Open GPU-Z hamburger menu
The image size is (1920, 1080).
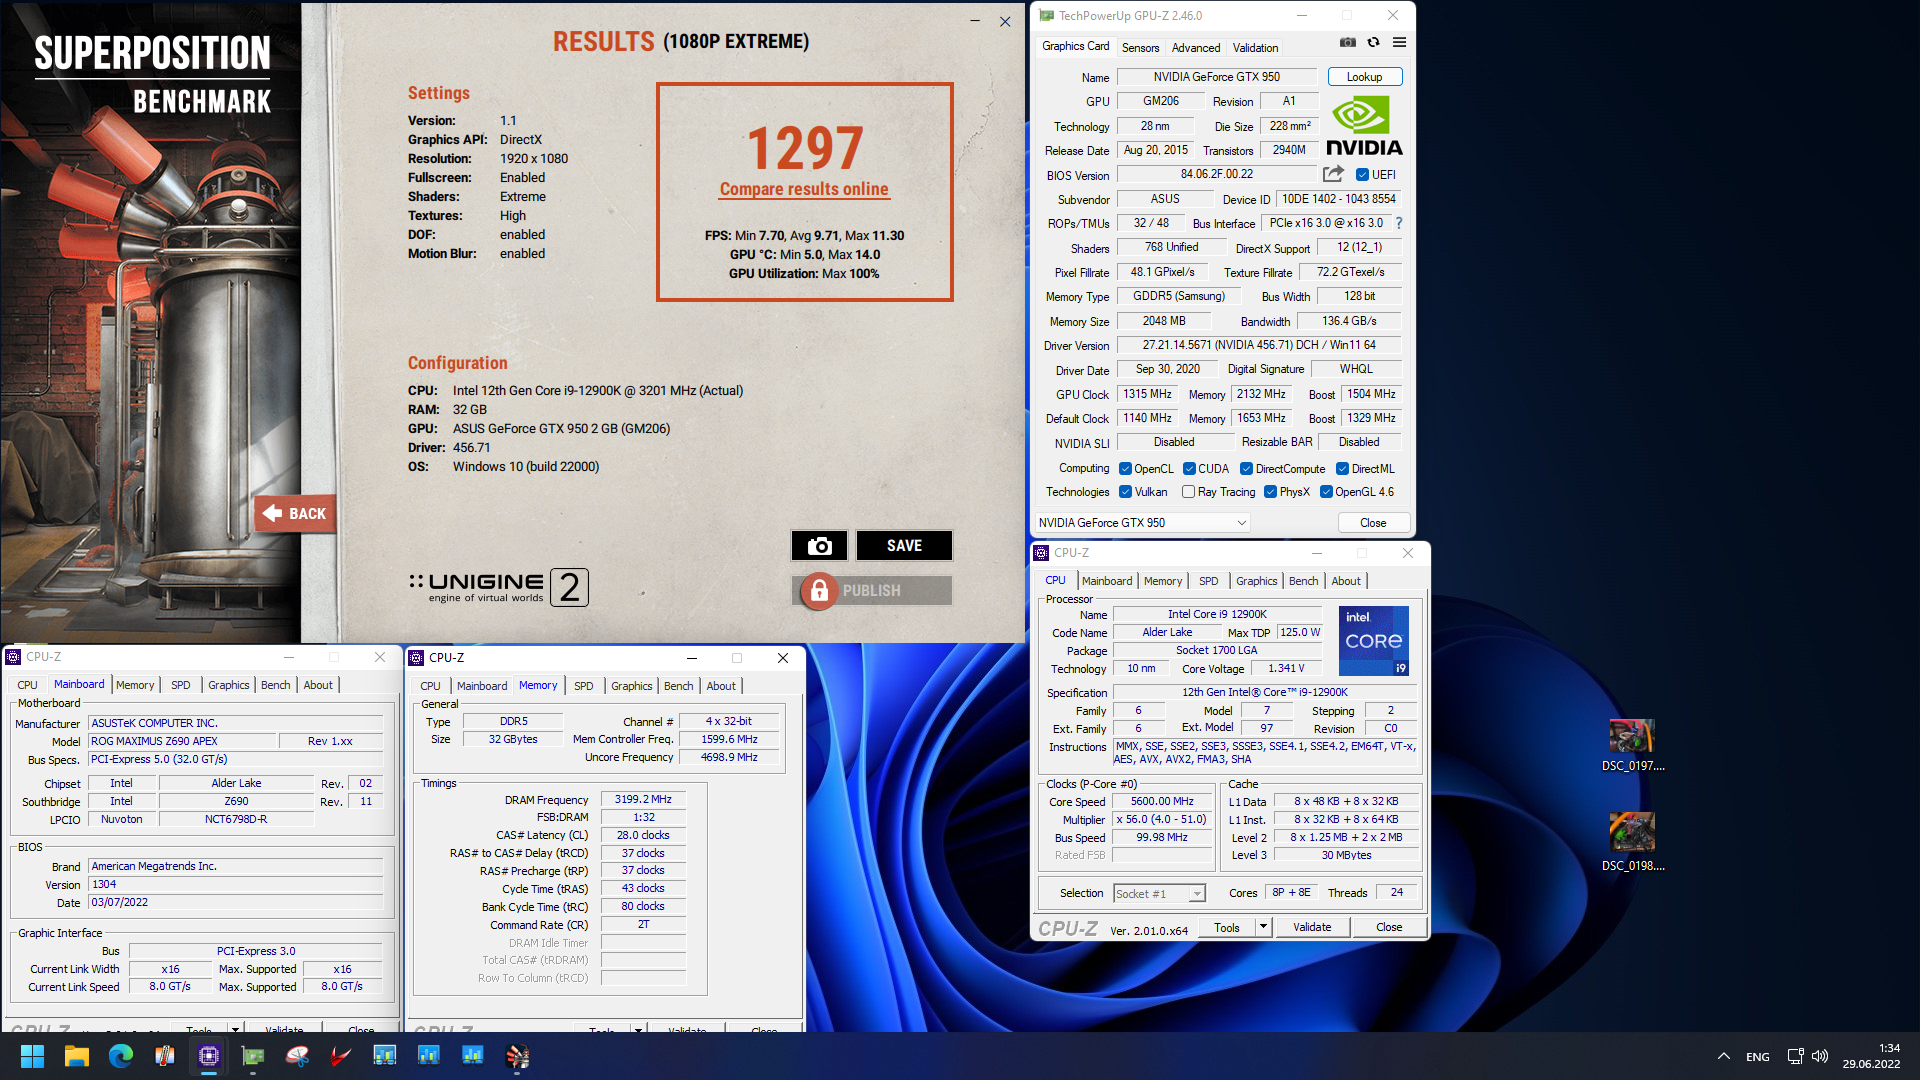click(x=1399, y=42)
